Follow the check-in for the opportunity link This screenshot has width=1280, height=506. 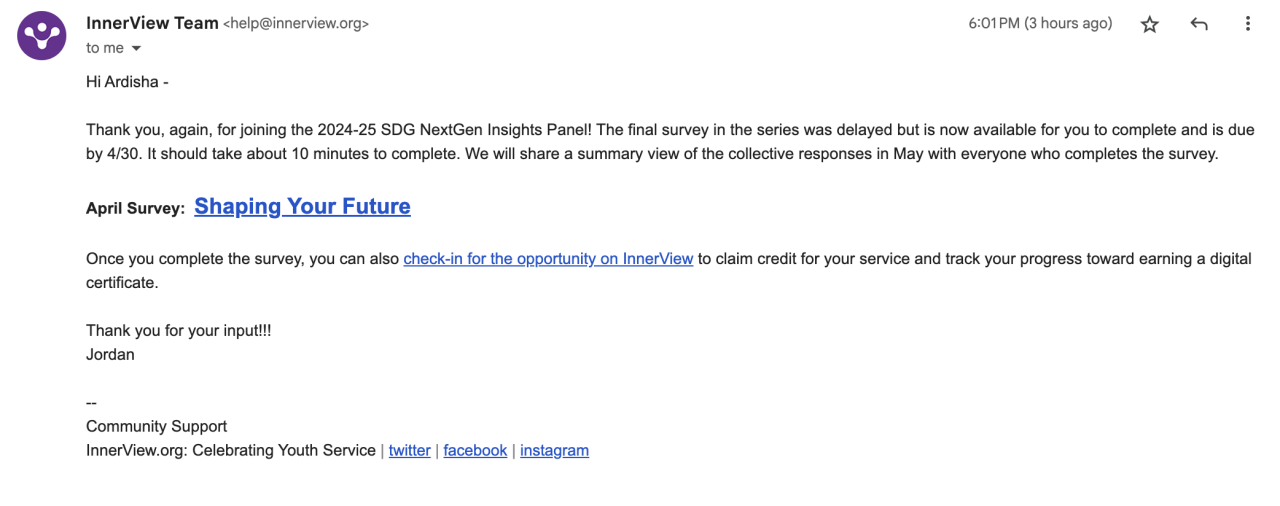pos(548,259)
